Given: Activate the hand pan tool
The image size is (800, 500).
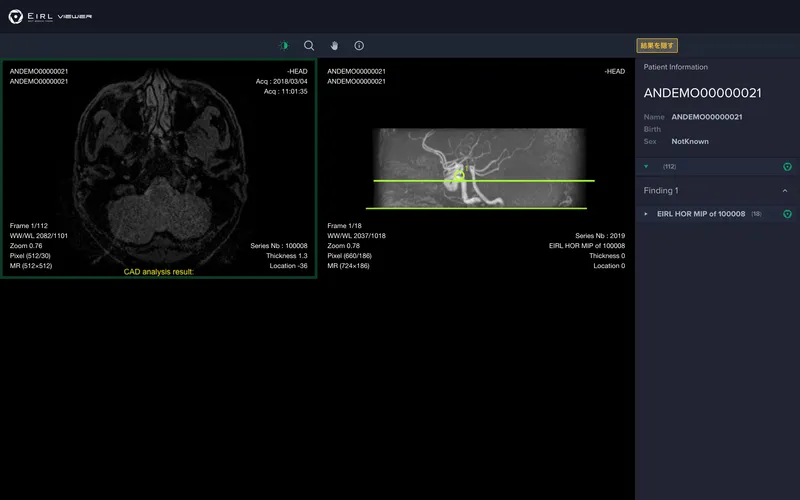Looking at the screenshot, I should point(334,45).
